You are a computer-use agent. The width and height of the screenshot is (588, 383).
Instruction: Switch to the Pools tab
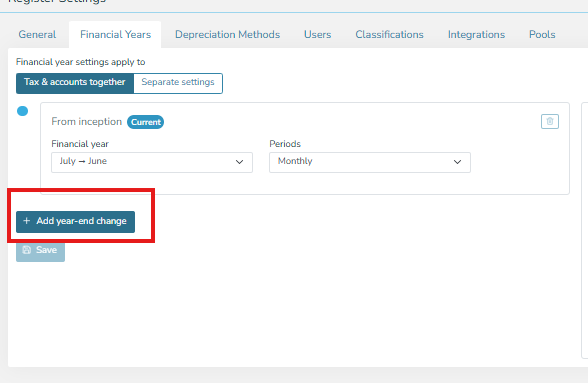click(x=542, y=35)
